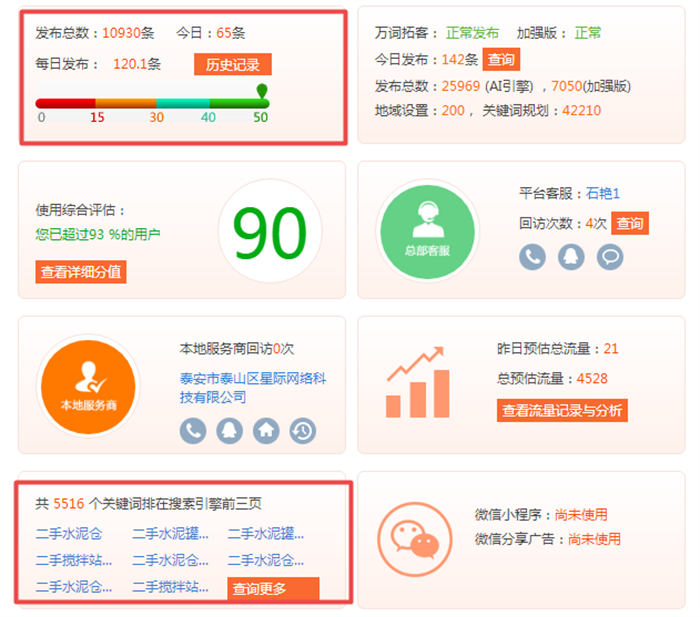
Task: Click the green 总部客服 headset icon
Action: click(x=427, y=229)
